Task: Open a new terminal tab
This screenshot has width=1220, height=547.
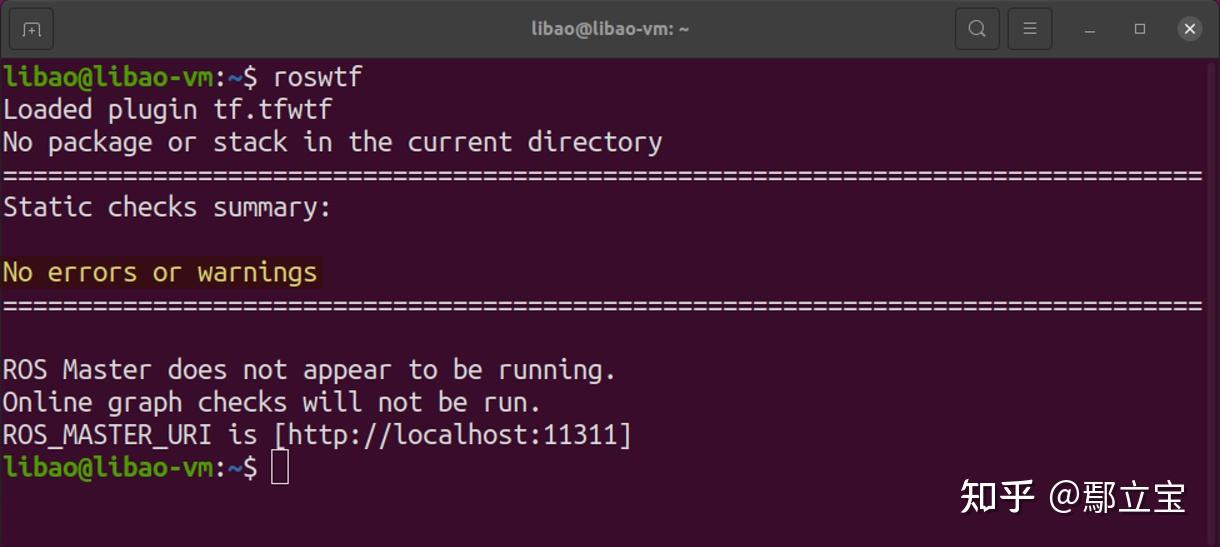Action: (31, 29)
